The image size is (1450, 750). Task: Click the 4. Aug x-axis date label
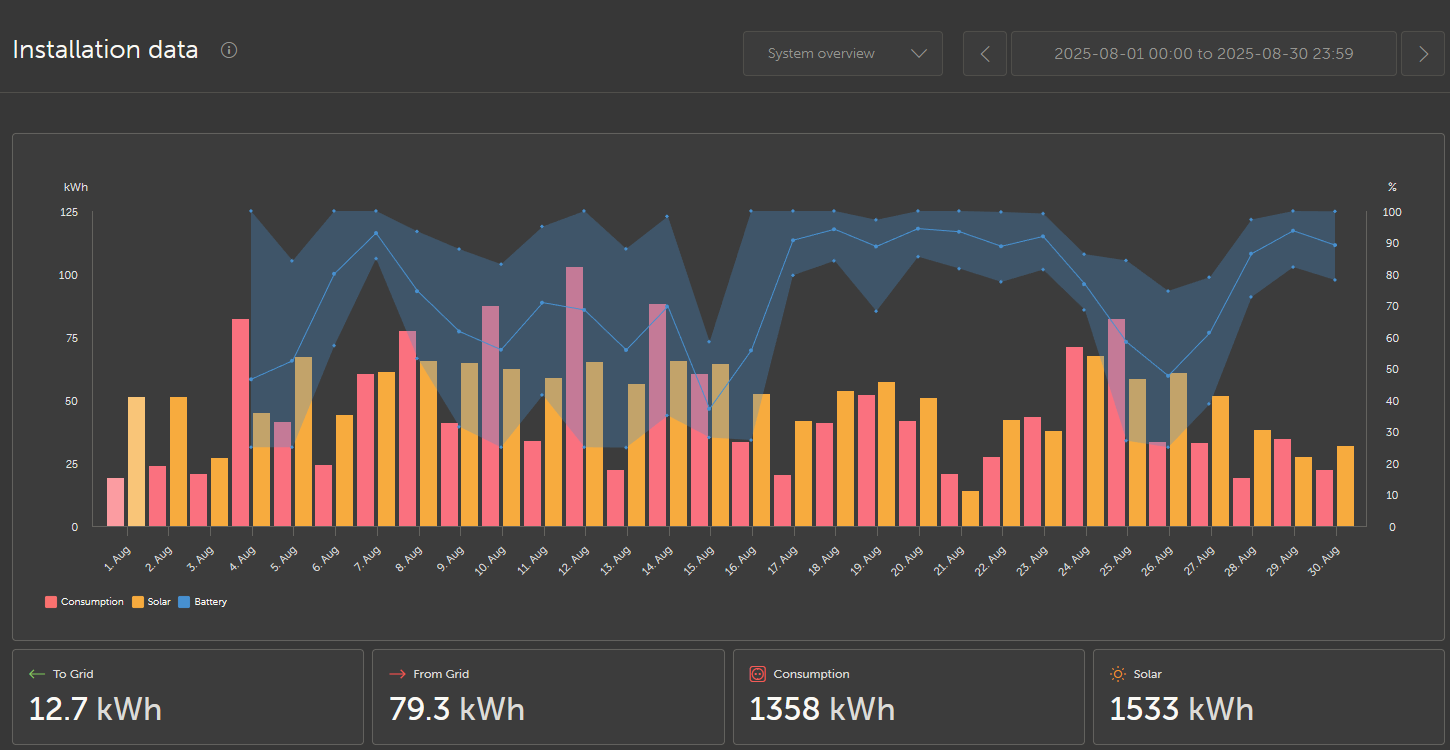point(242,557)
